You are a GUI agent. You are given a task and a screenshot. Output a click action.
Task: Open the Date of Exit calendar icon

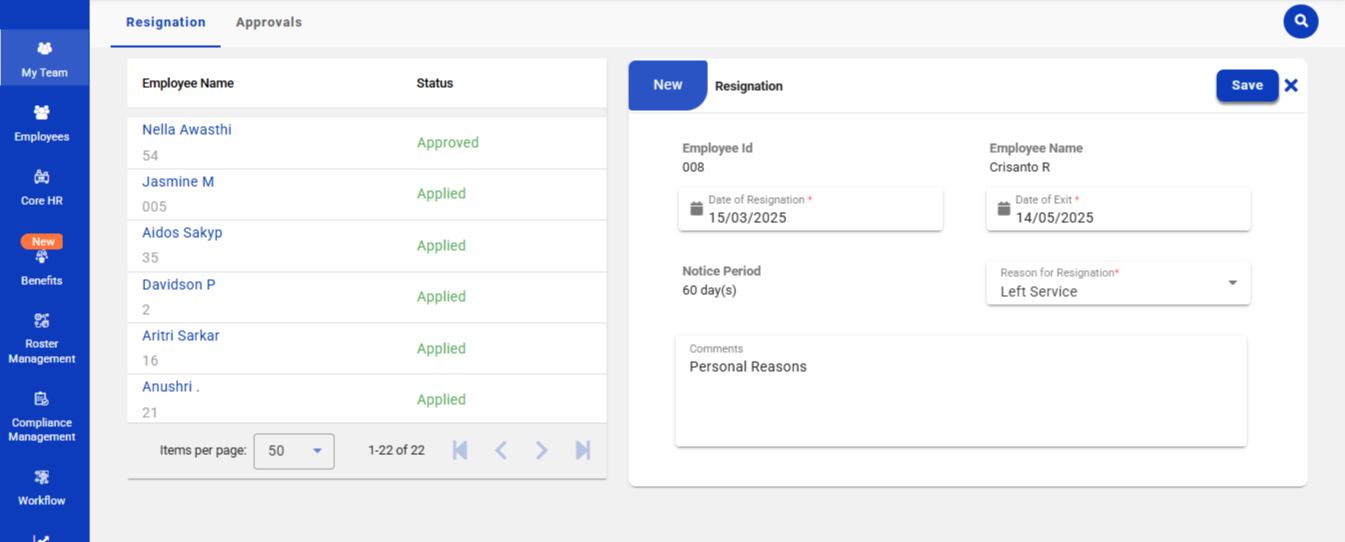pyautogui.click(x=1004, y=209)
